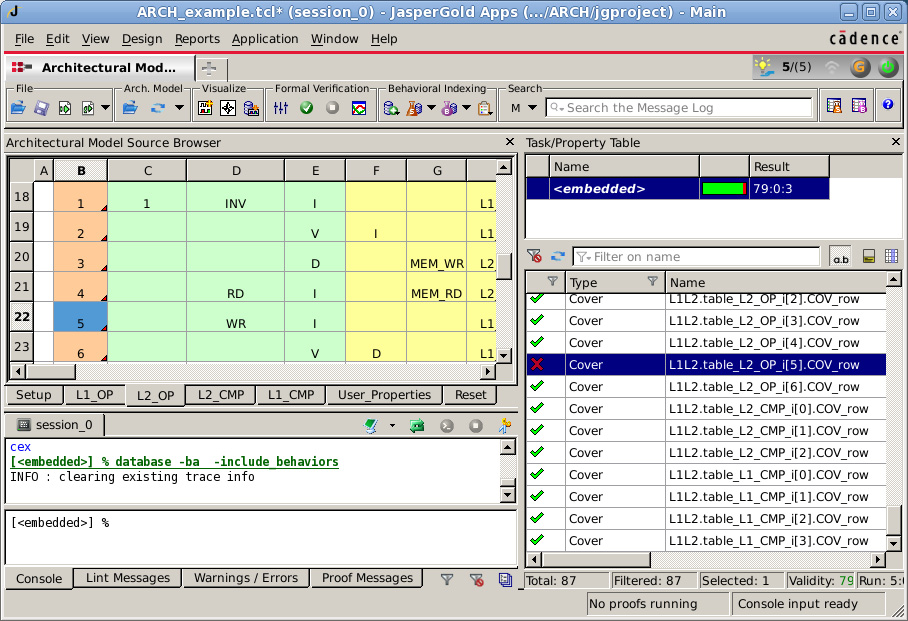Click the compass navigator icon in Visualize
Image resolution: width=908 pixels, height=621 pixels.
point(228,108)
